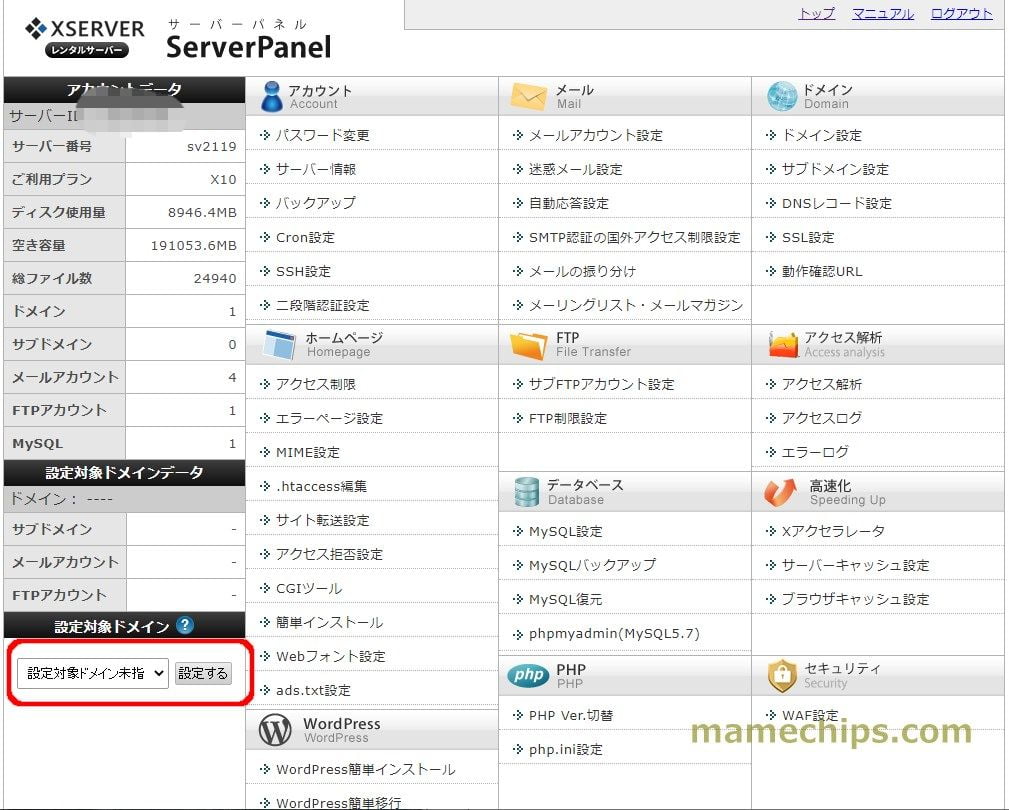Open エラーログ
The width and height of the screenshot is (1009, 810).
coord(815,452)
